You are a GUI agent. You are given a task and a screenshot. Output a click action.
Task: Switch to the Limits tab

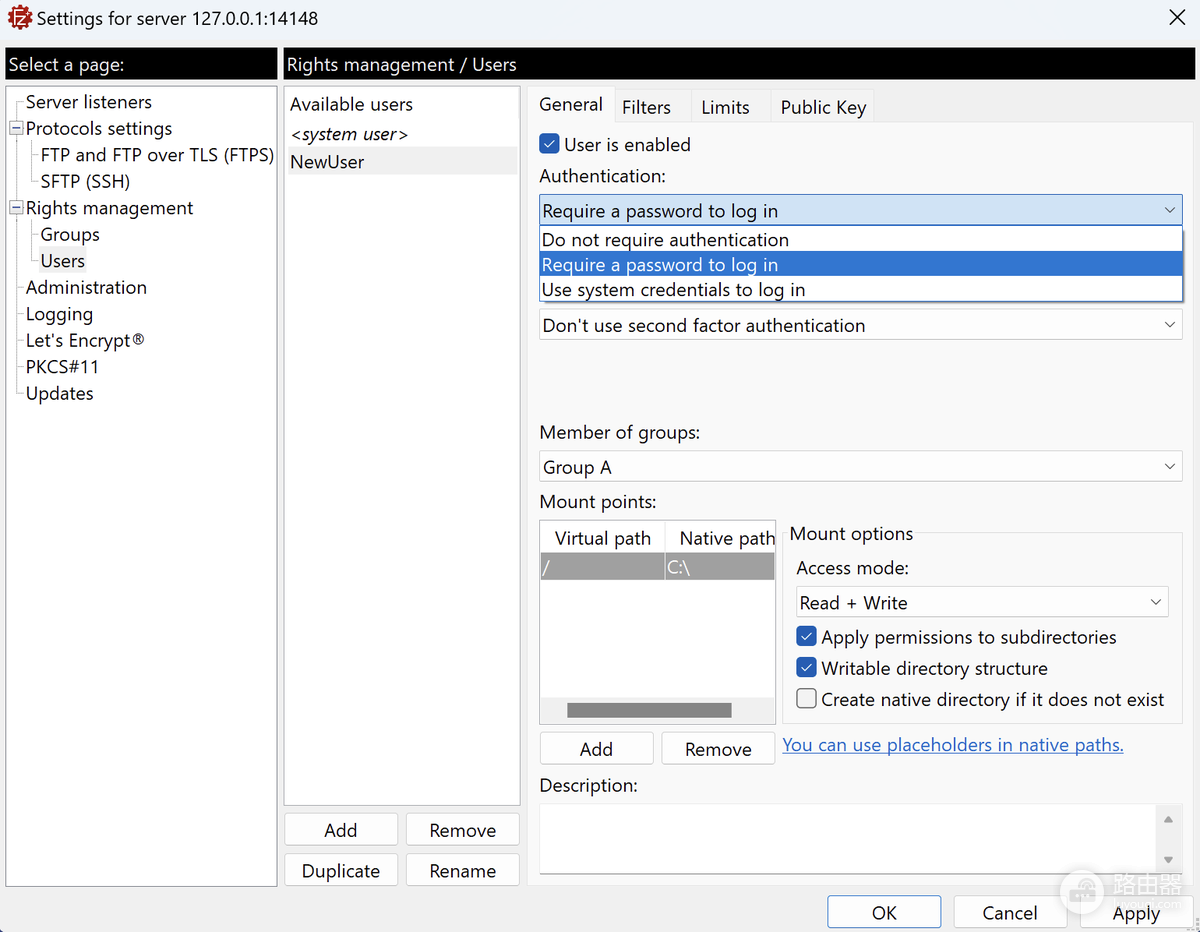coord(725,107)
